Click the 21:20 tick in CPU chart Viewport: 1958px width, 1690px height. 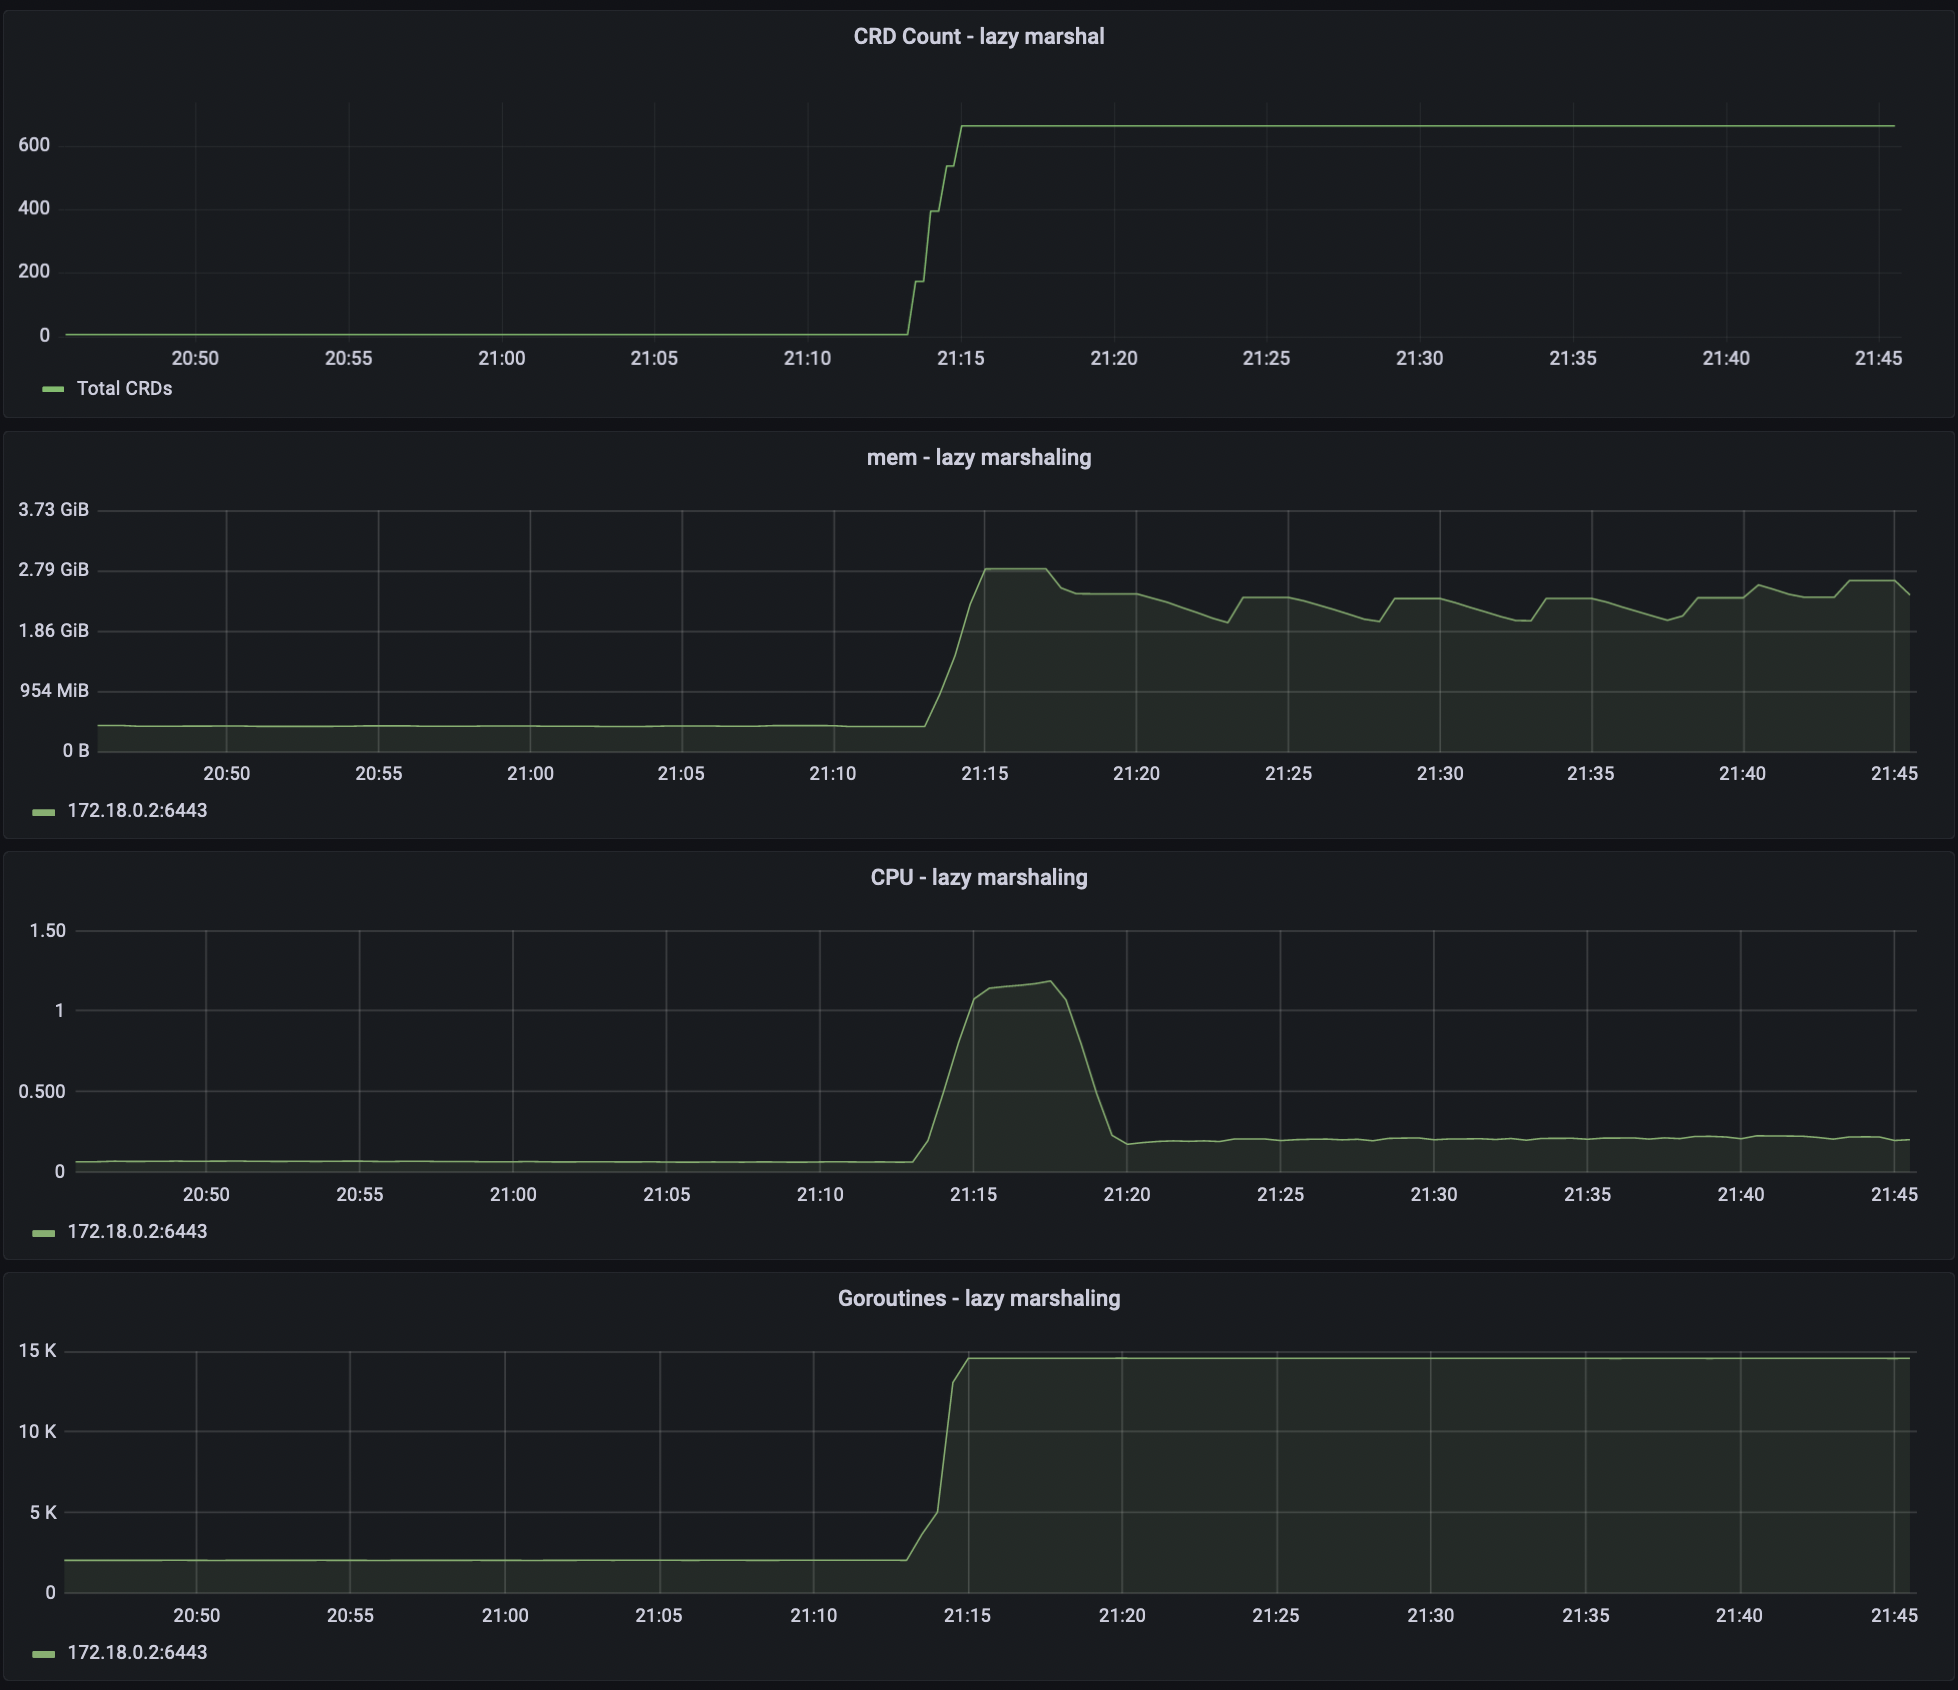coord(1127,1195)
